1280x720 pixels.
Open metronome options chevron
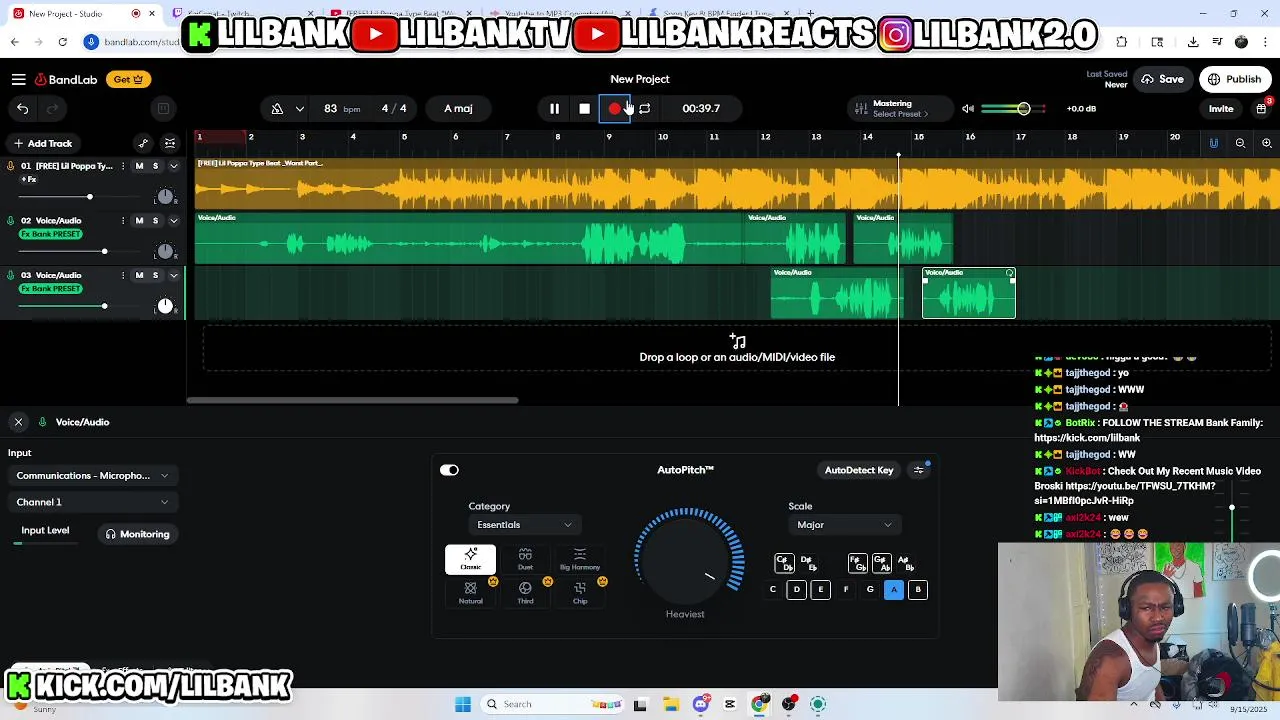300,108
